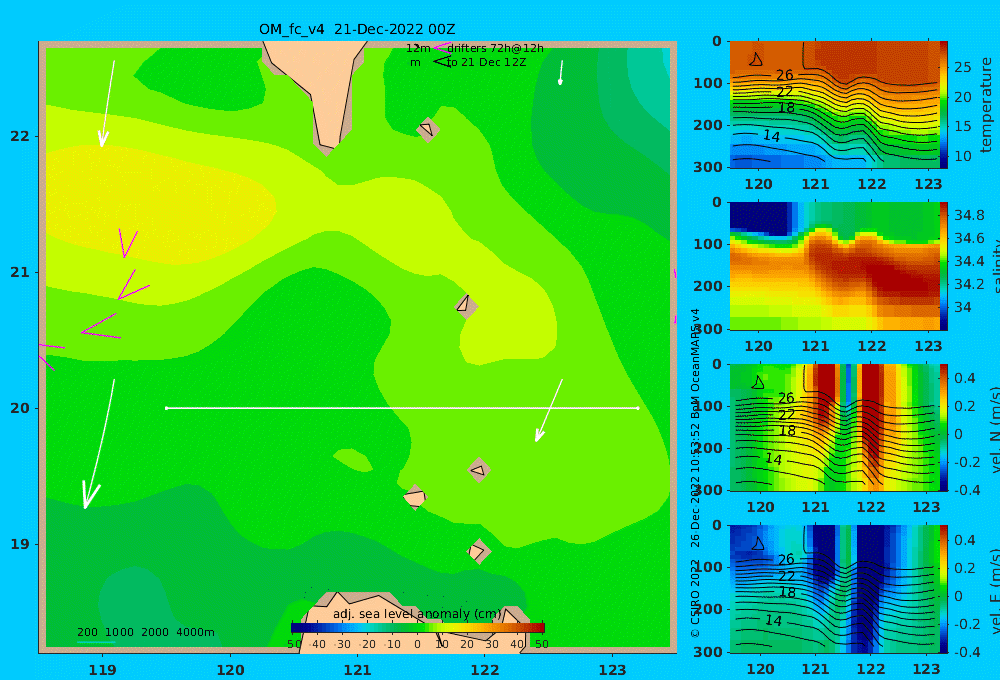Click the island marker near 121.85E 20.75N

click(x=466, y=306)
